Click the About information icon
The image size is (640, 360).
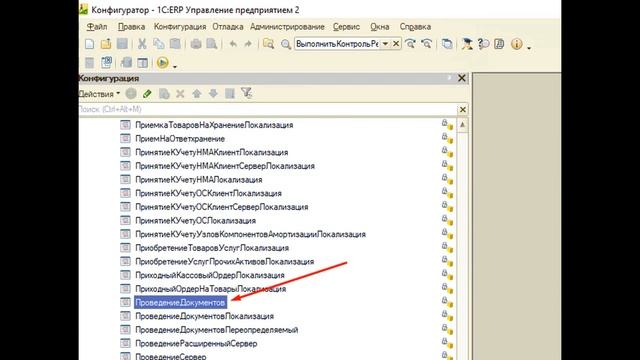pyautogui.click(x=516, y=44)
